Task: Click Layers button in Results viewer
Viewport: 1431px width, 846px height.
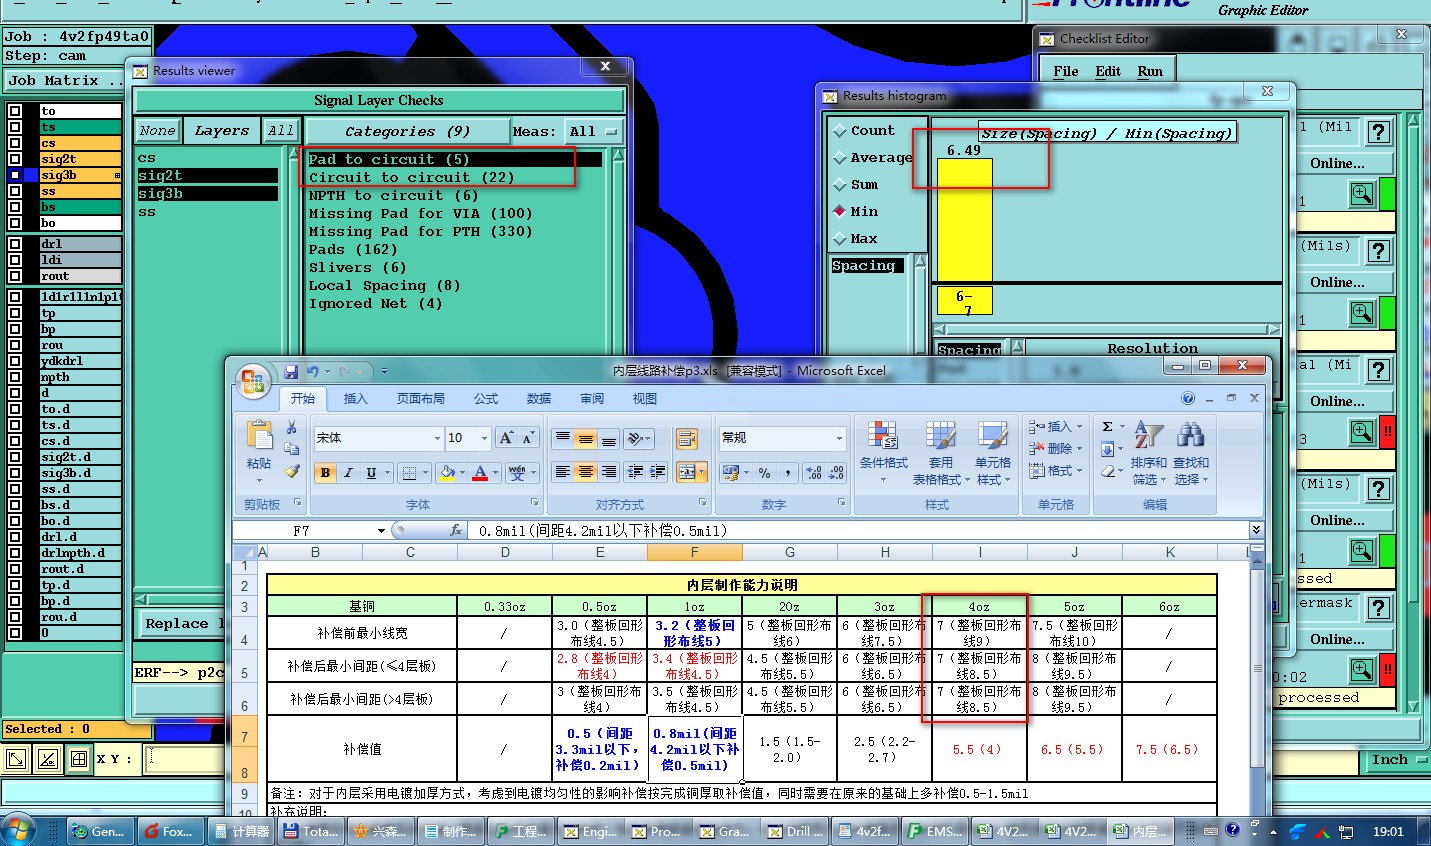Action: click(x=222, y=131)
